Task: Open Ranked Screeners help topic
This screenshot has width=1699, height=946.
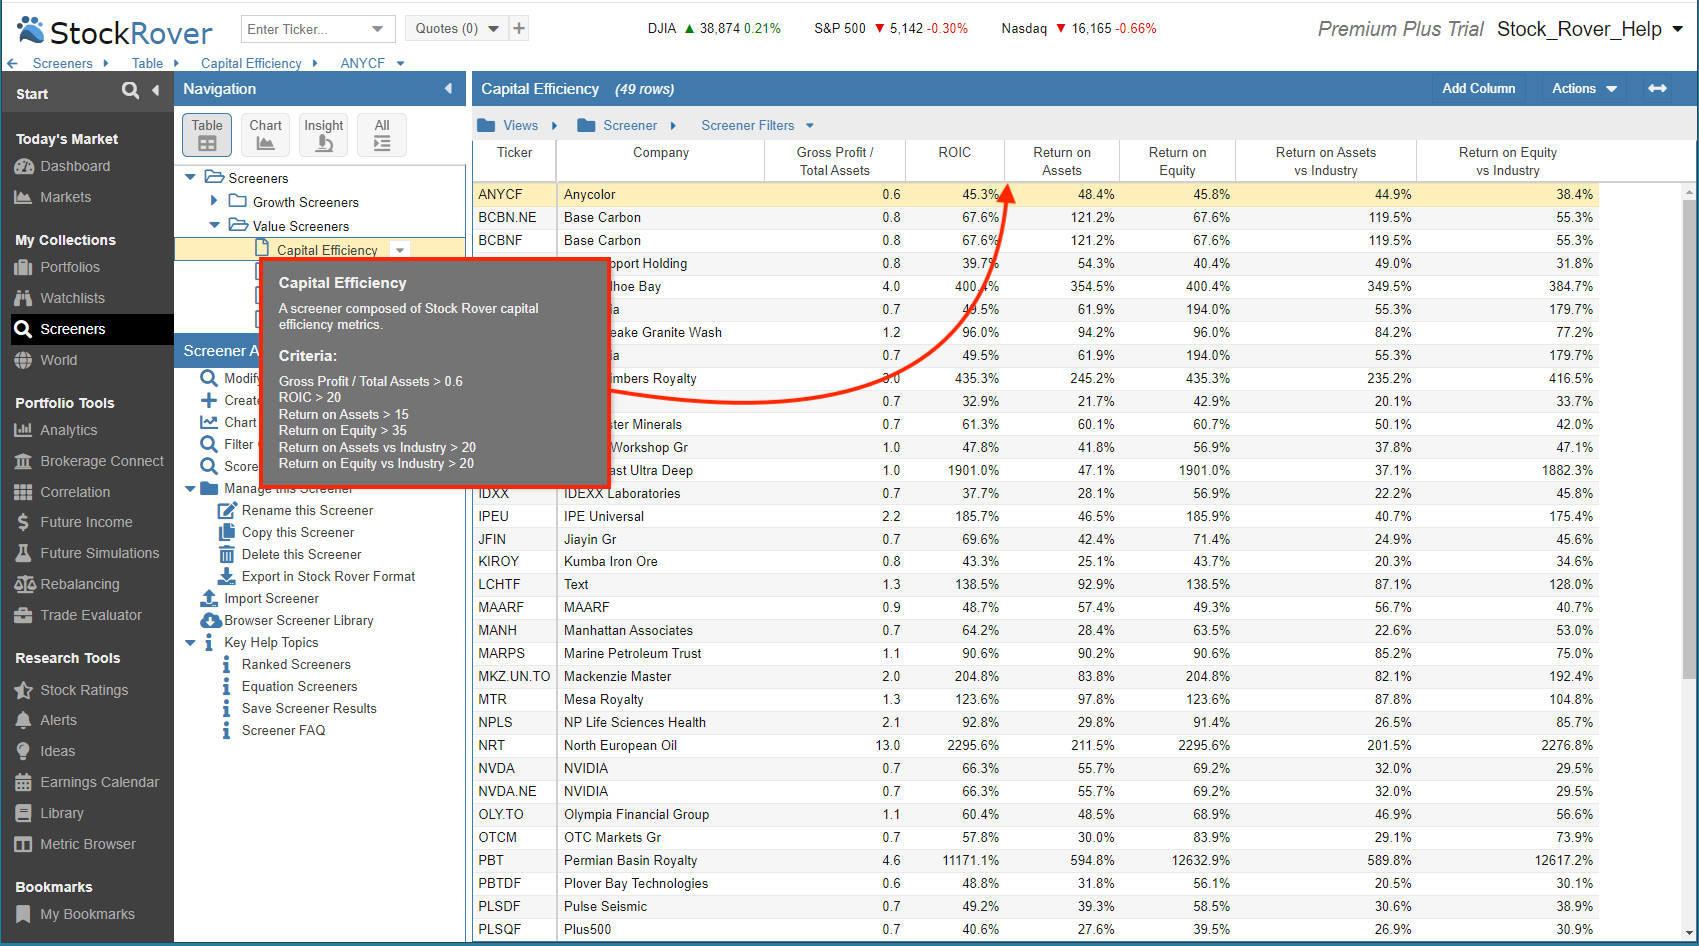Action: 296,664
